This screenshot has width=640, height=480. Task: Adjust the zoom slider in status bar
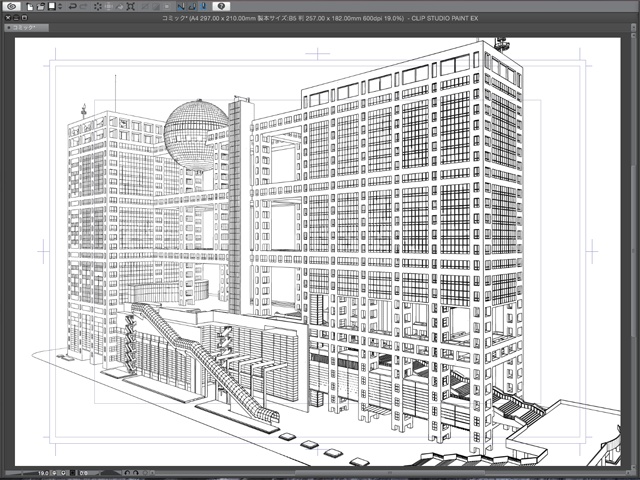click(x=21, y=473)
